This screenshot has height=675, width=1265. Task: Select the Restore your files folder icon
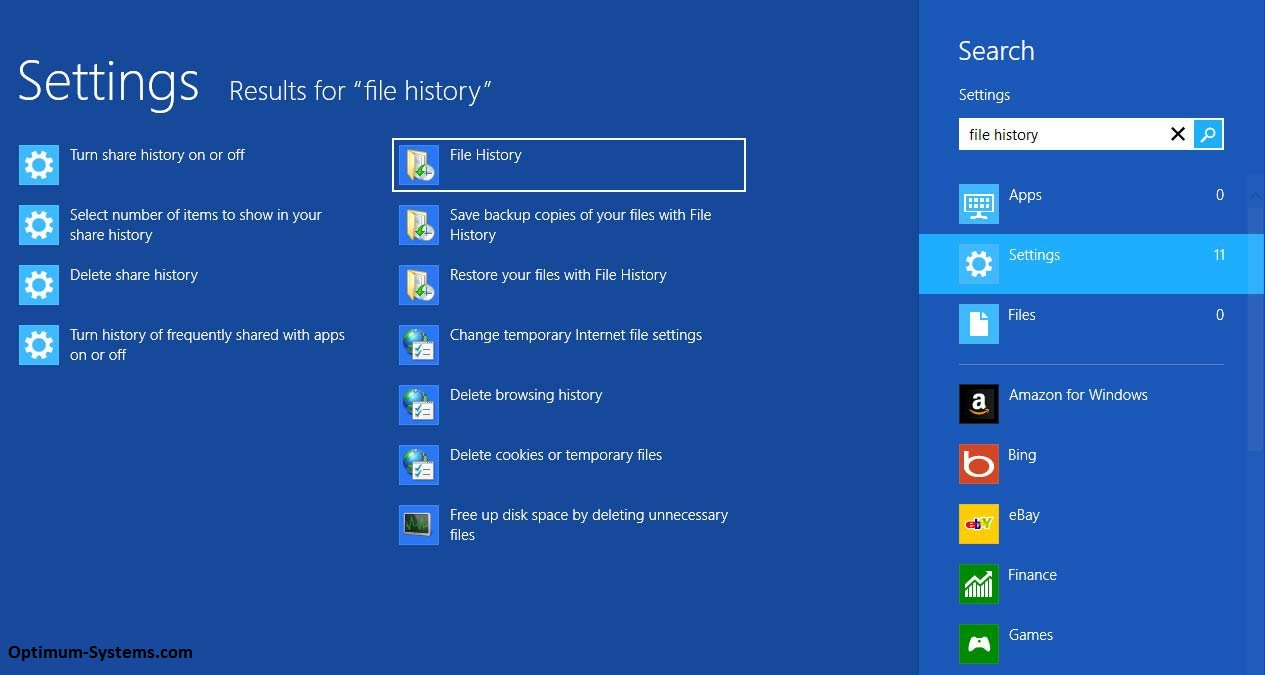tap(419, 284)
